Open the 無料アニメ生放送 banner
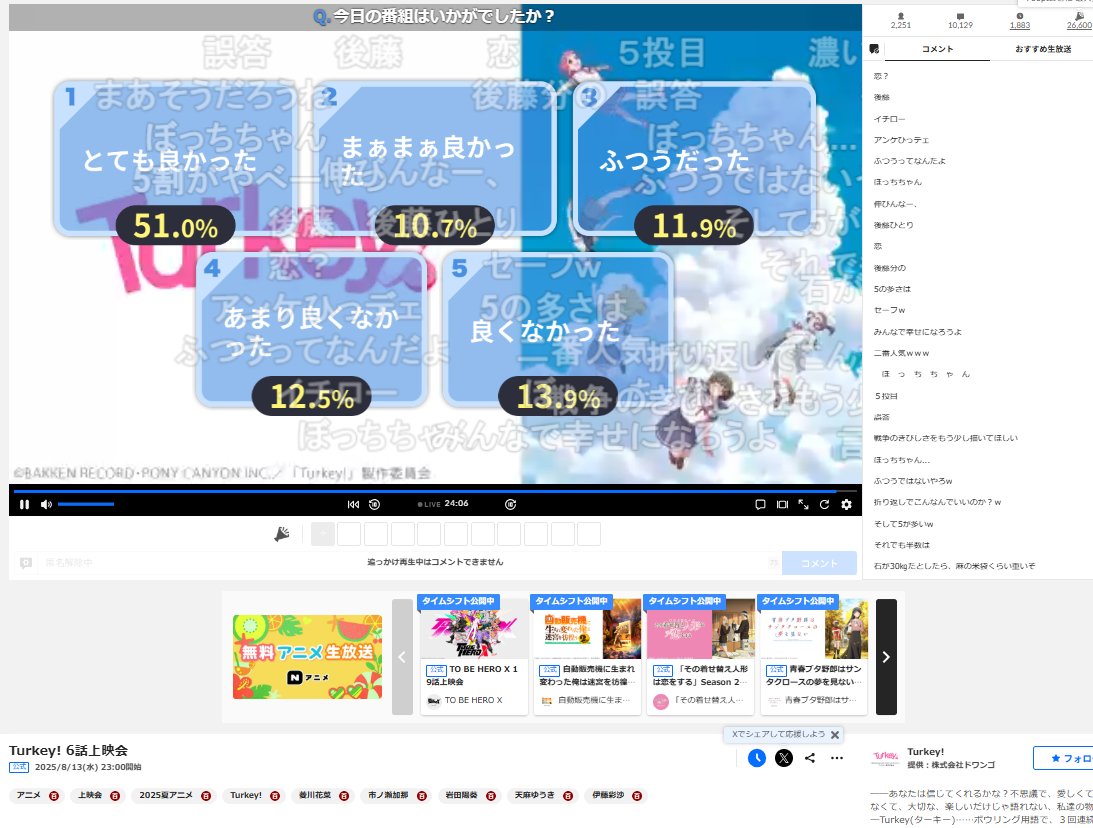 point(307,657)
